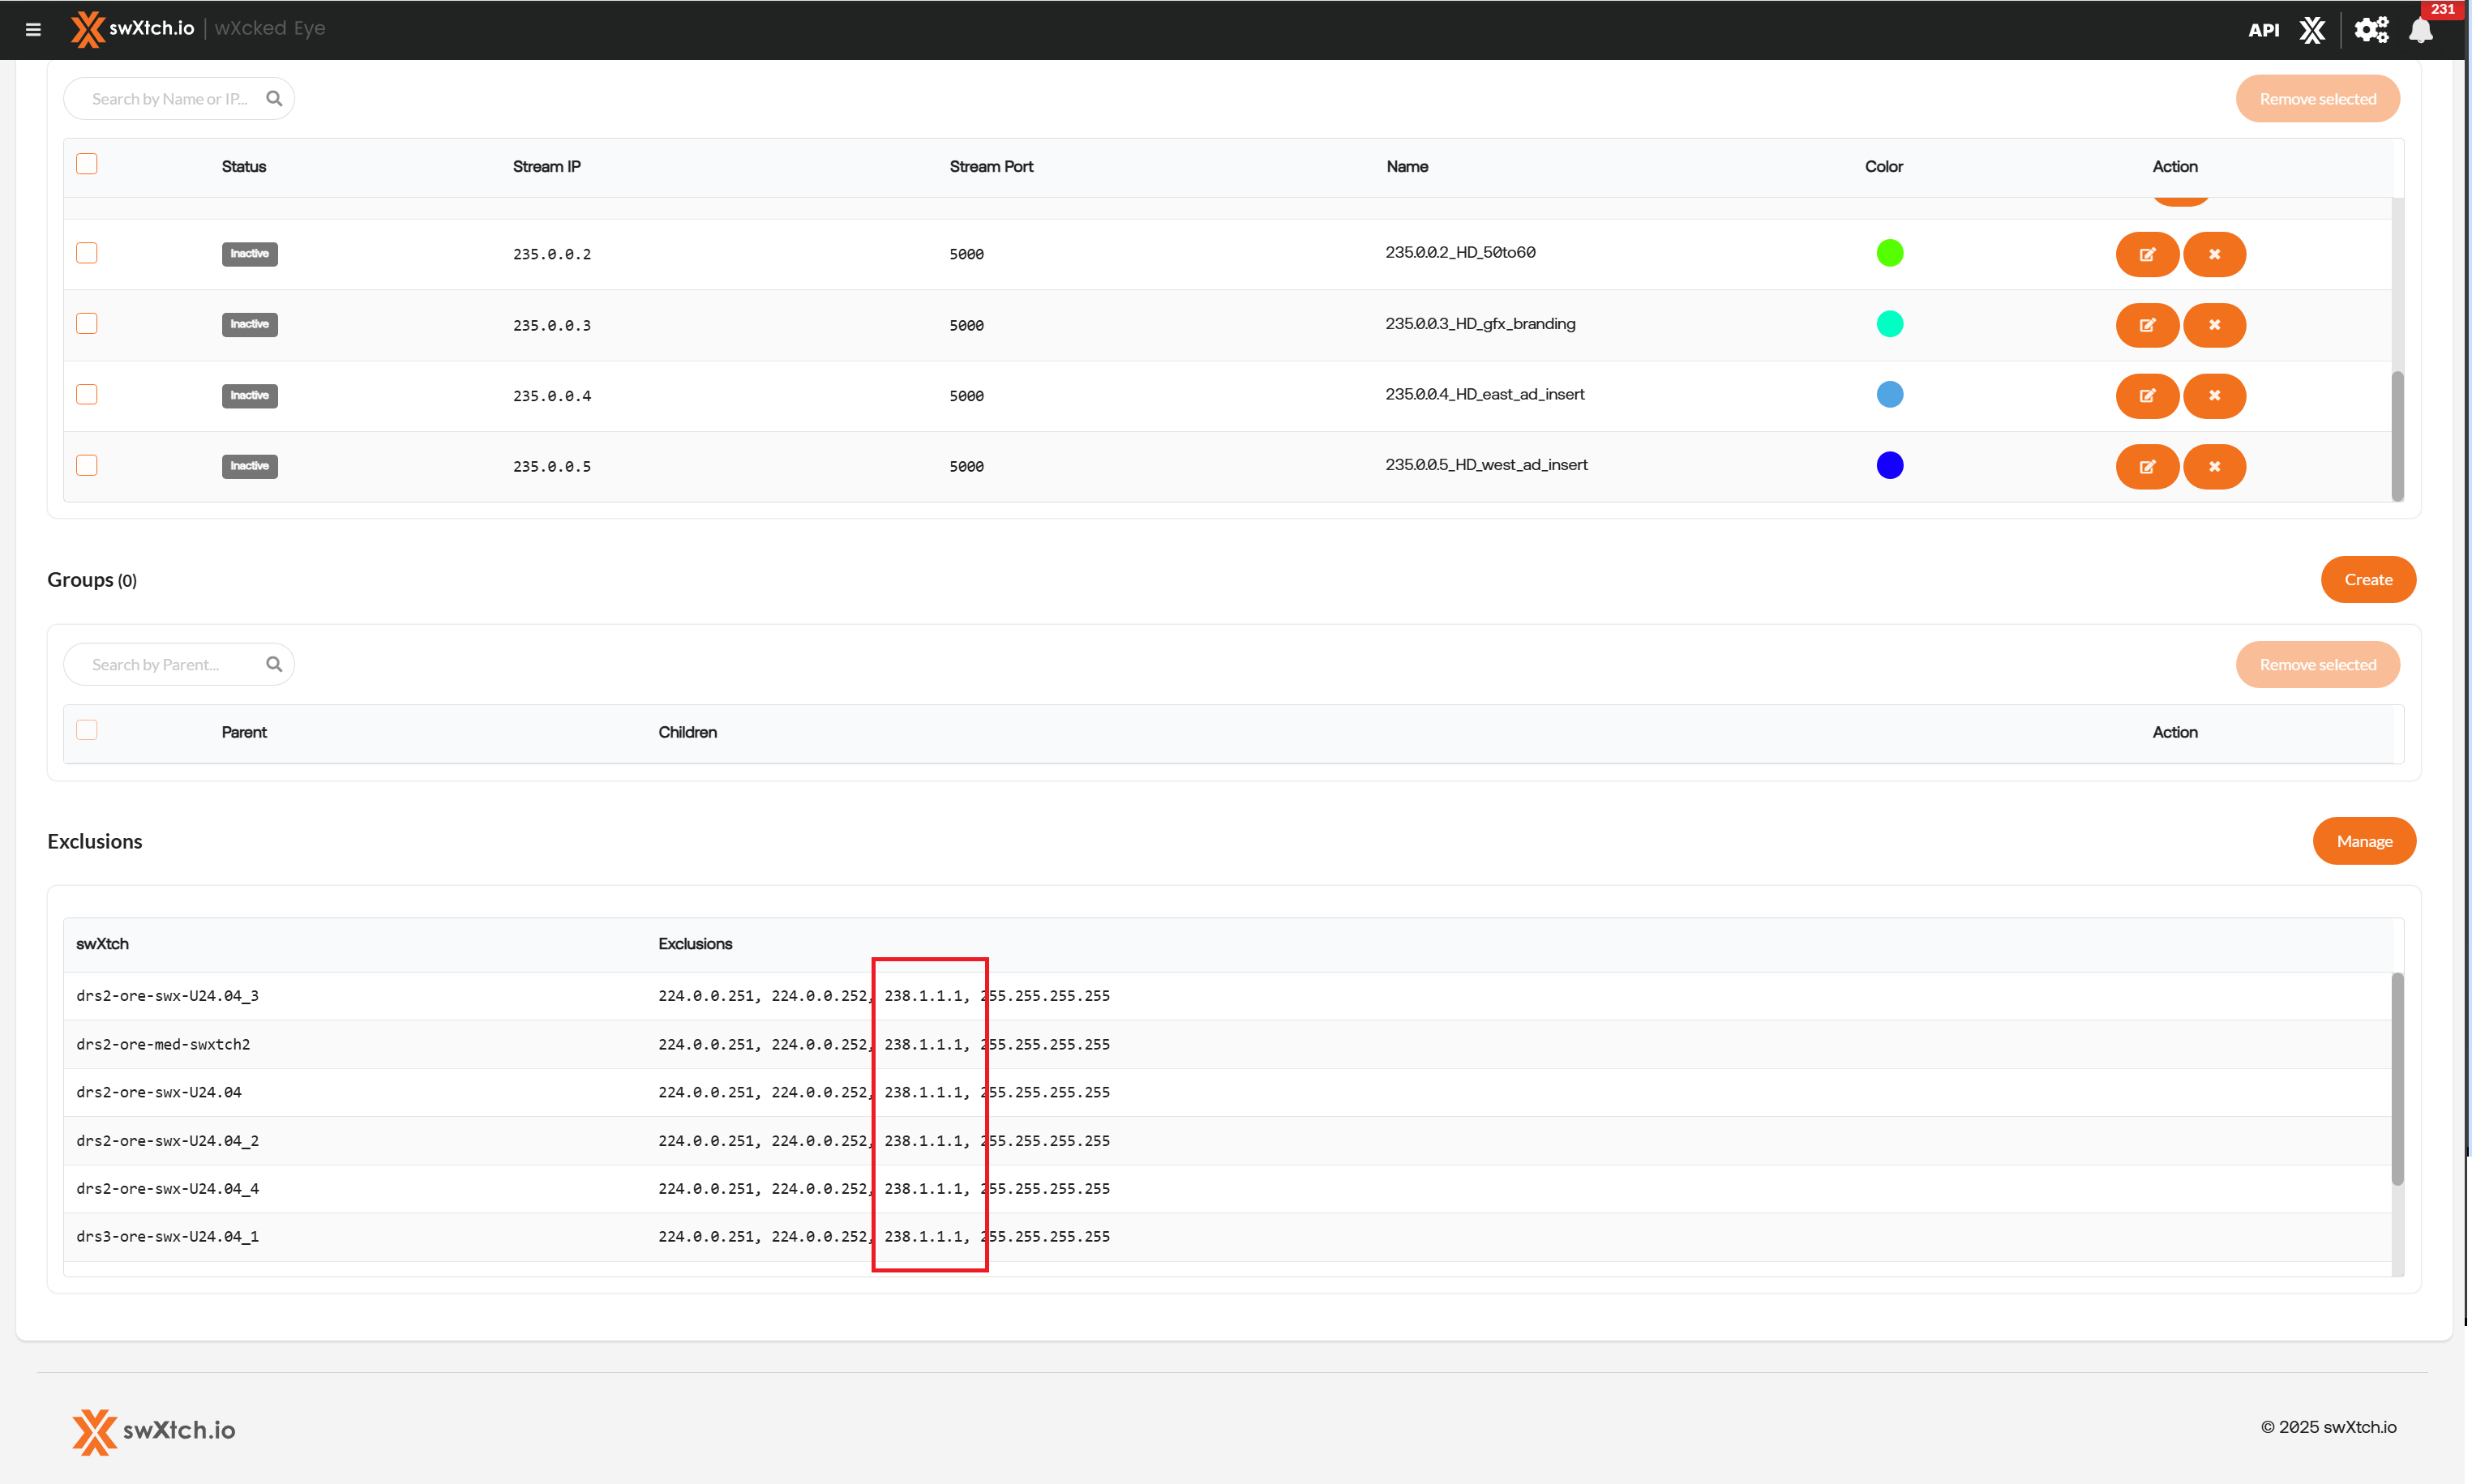Toggle select-all checkbox in streams header
This screenshot has height=1484, width=2472.
(x=87, y=164)
